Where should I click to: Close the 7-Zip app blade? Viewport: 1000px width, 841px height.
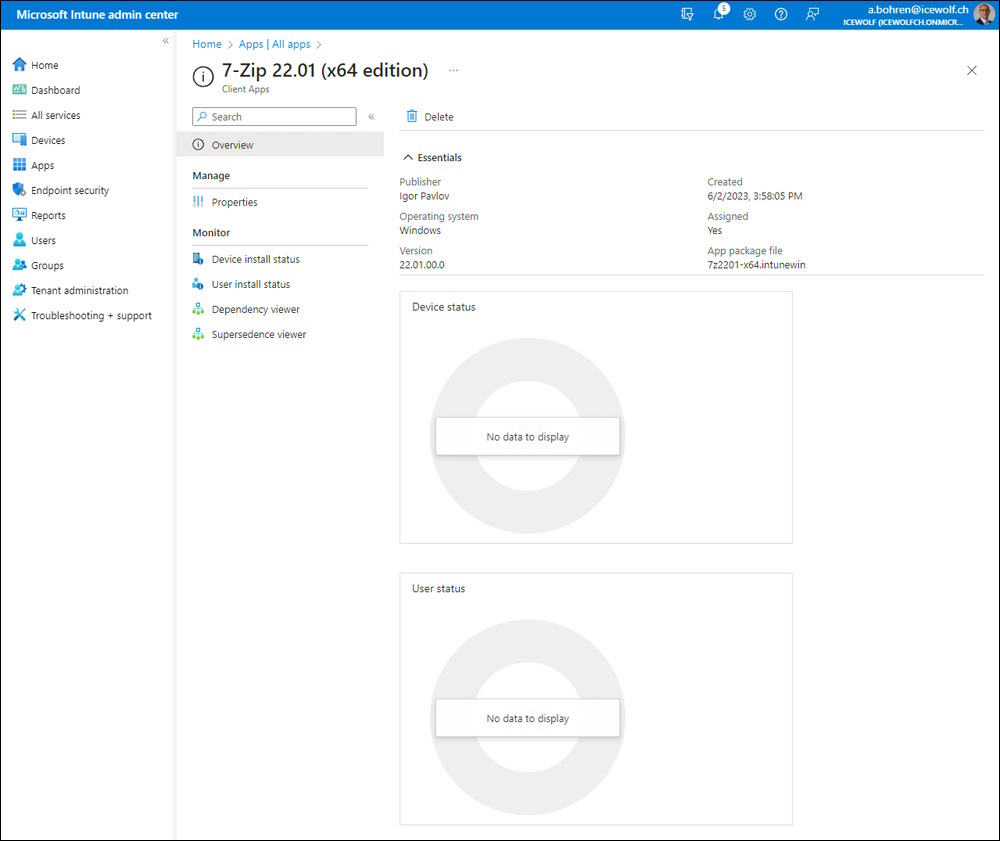pyautogui.click(x=971, y=71)
